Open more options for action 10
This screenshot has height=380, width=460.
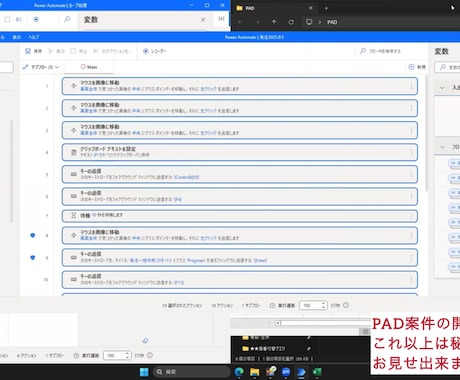tap(411, 280)
